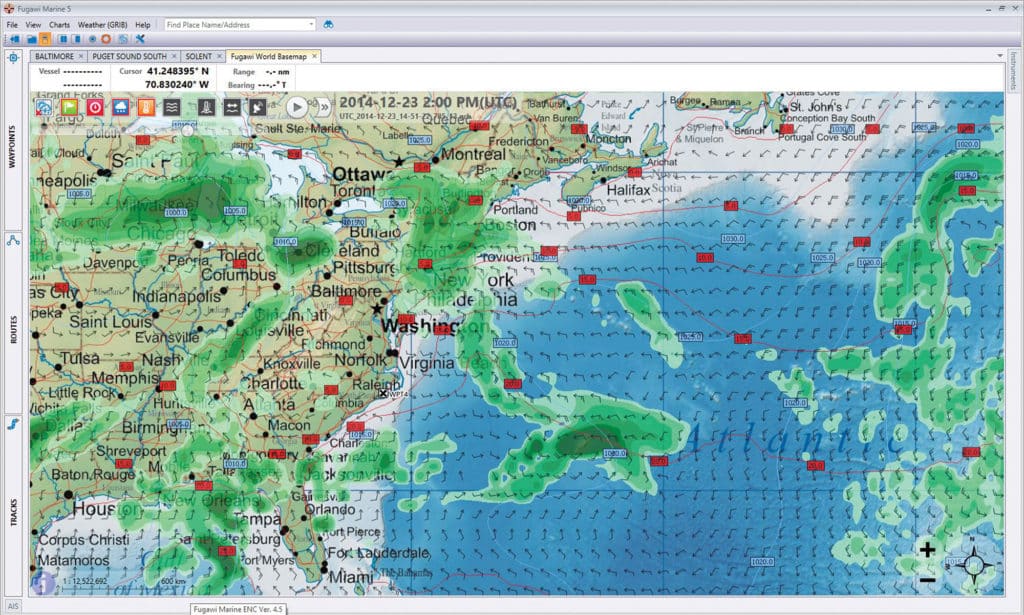Close the BALTIMORE tab

click(x=81, y=56)
